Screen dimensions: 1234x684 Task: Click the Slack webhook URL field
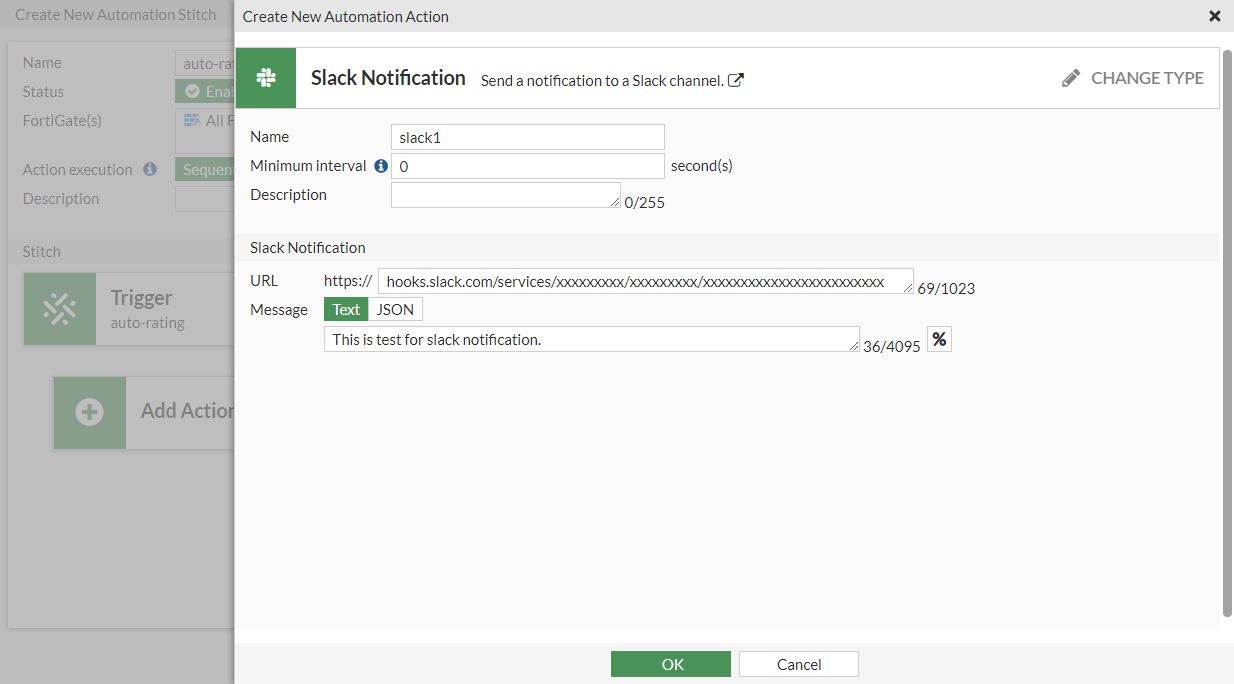coord(645,282)
